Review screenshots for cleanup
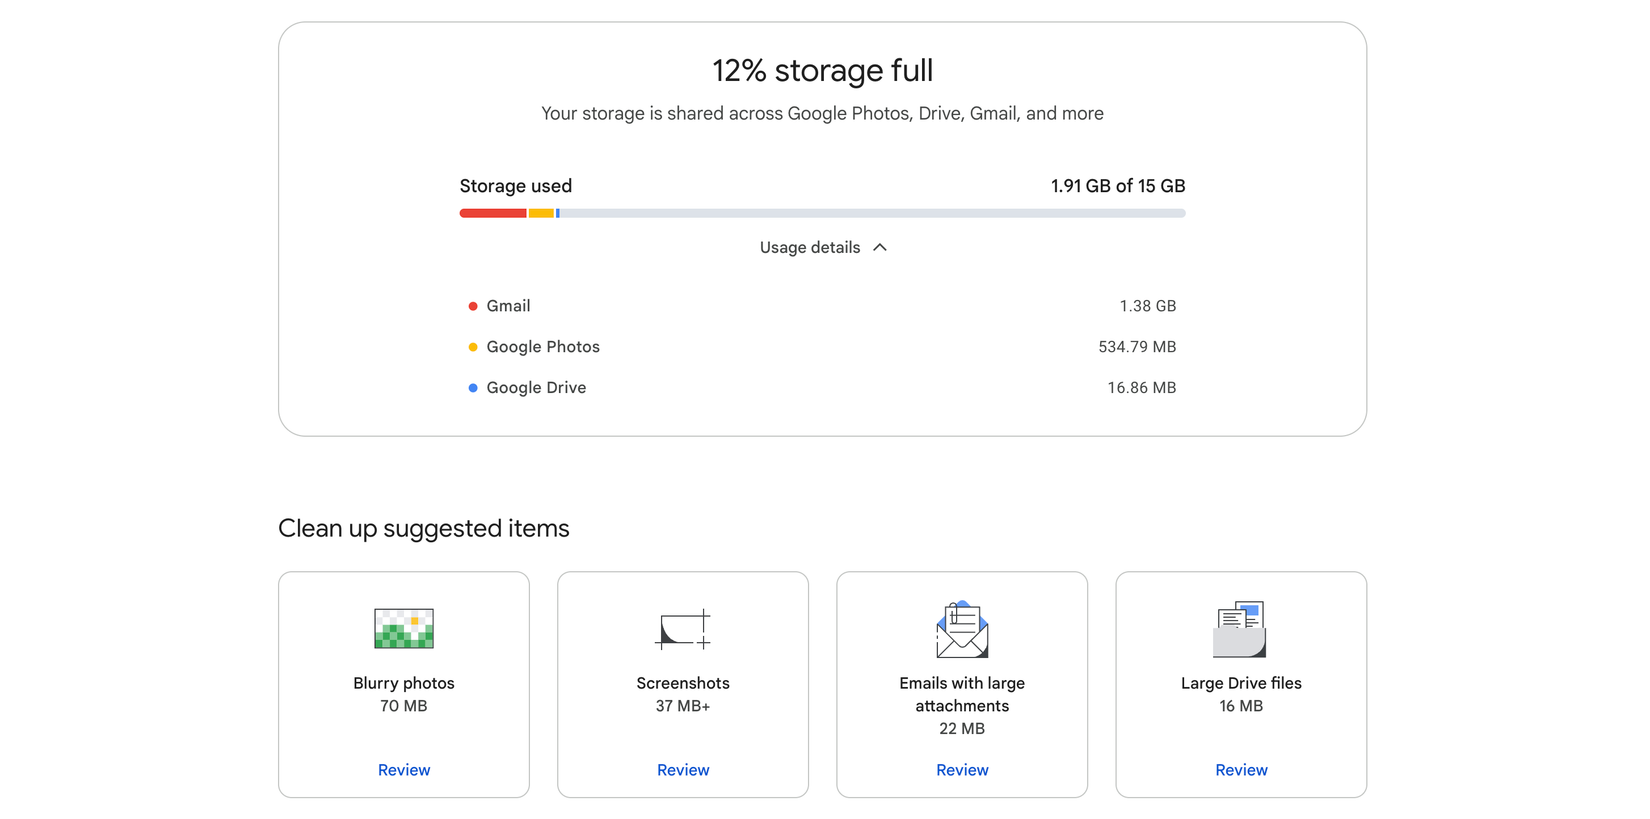The image size is (1650, 819). 683,770
